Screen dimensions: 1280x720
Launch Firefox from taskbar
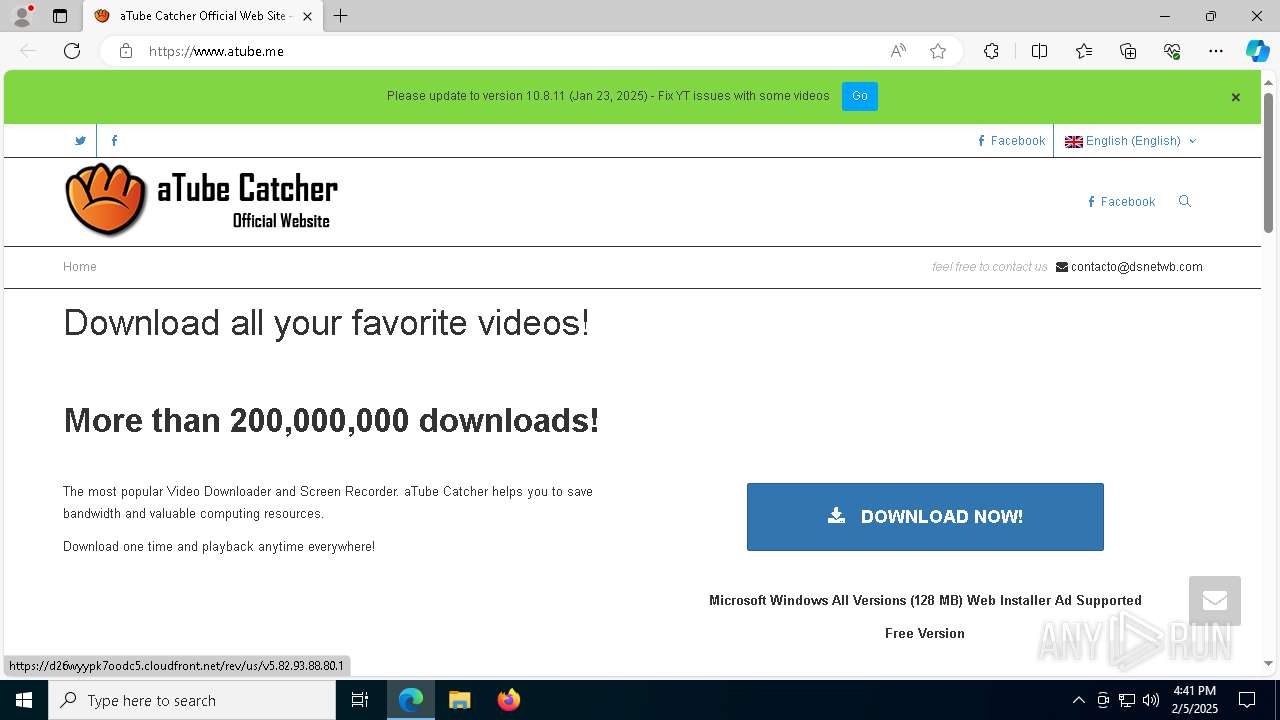[x=508, y=700]
